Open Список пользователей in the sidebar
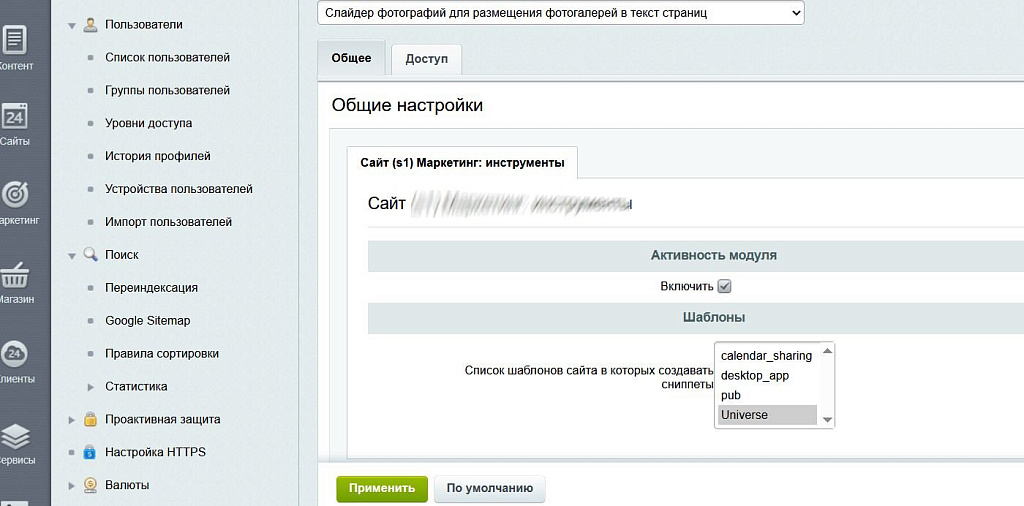The width and height of the screenshot is (1024, 506). [167, 58]
